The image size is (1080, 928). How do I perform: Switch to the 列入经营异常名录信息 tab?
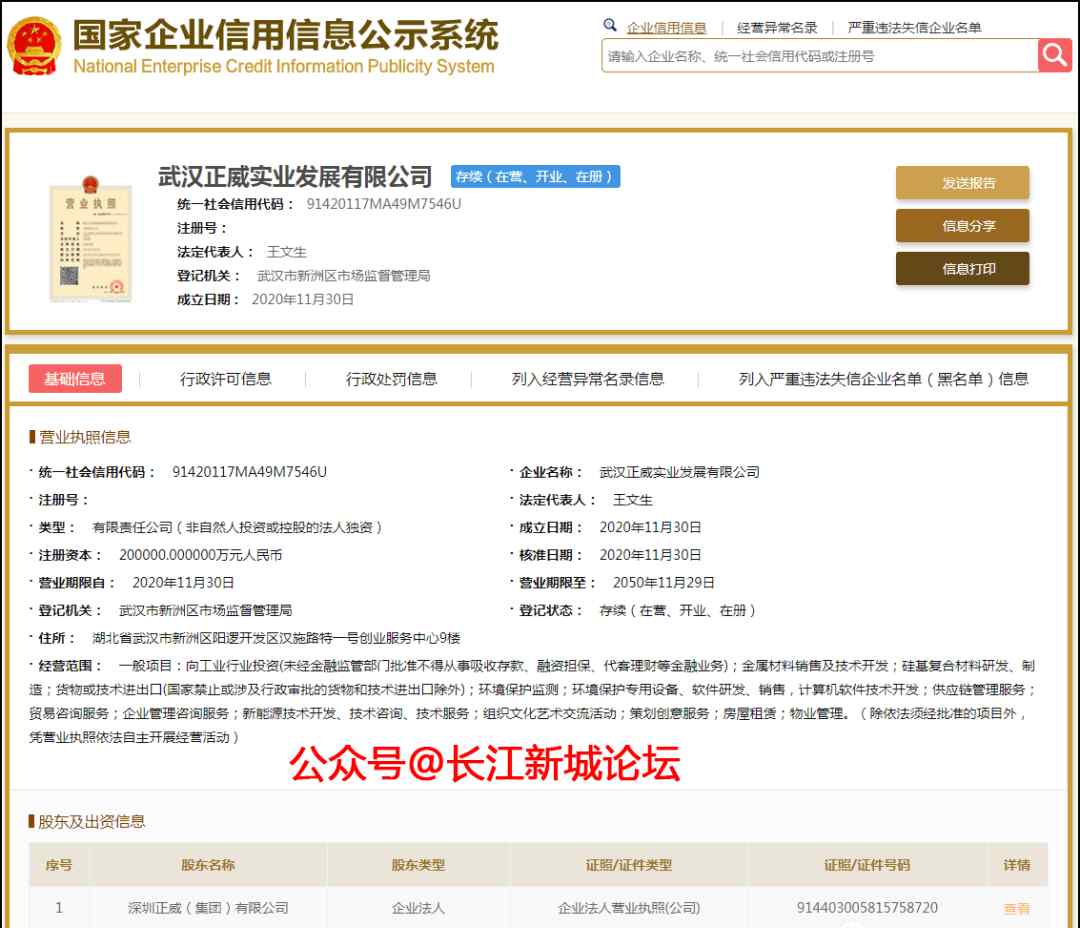point(588,379)
